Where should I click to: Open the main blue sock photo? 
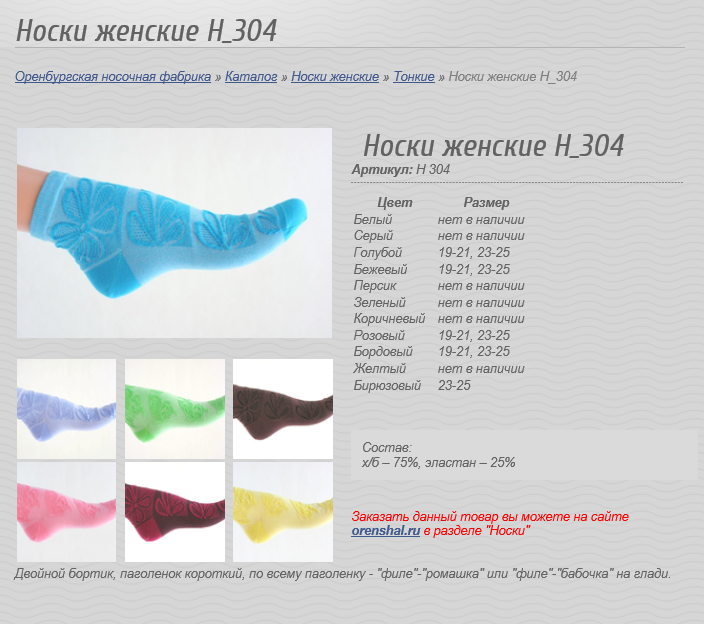click(175, 233)
